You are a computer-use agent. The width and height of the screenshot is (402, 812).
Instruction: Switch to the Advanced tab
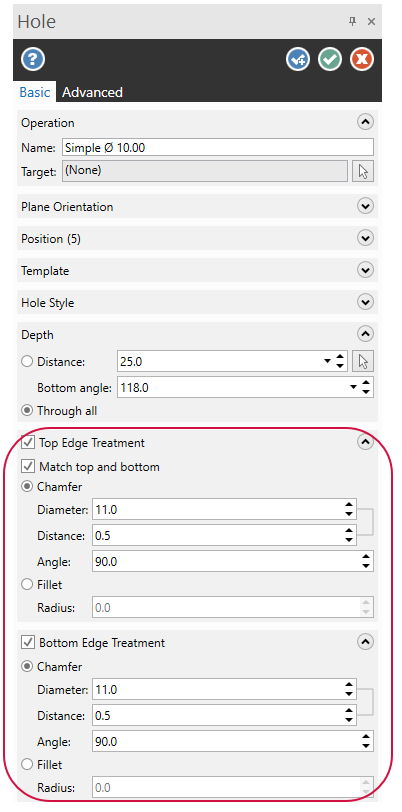[92, 92]
